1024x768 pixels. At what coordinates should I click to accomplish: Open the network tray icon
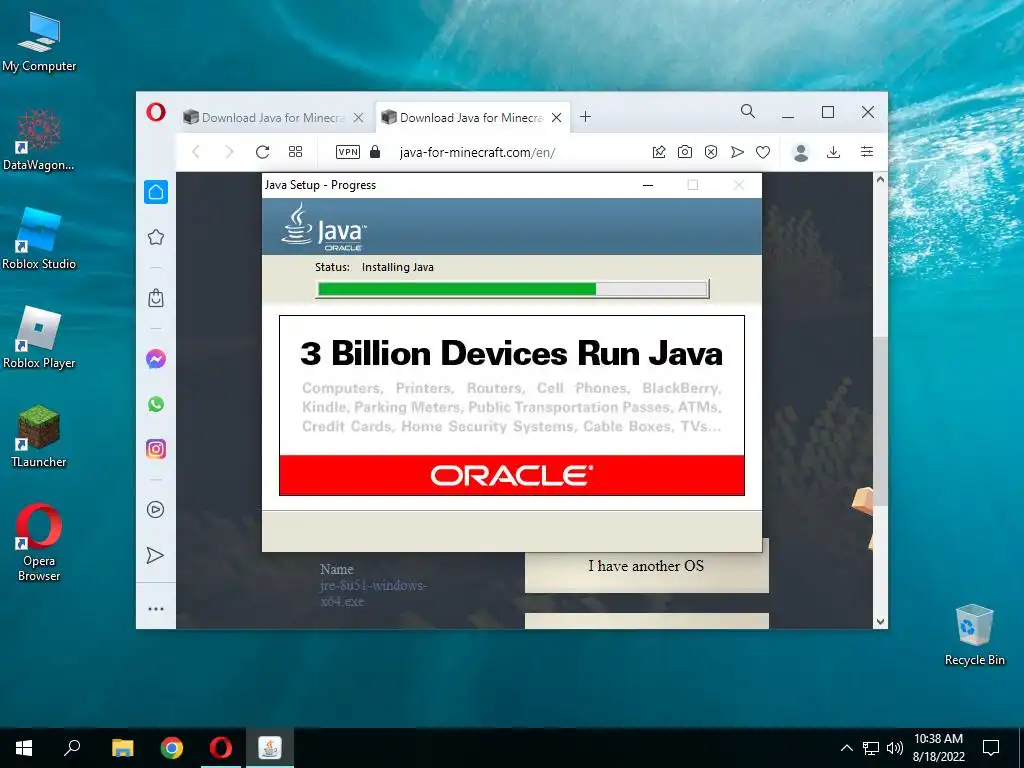871,748
